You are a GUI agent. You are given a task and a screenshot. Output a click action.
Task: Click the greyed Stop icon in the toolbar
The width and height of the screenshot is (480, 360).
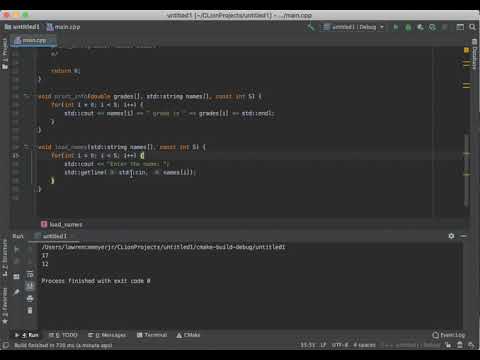pos(445,27)
